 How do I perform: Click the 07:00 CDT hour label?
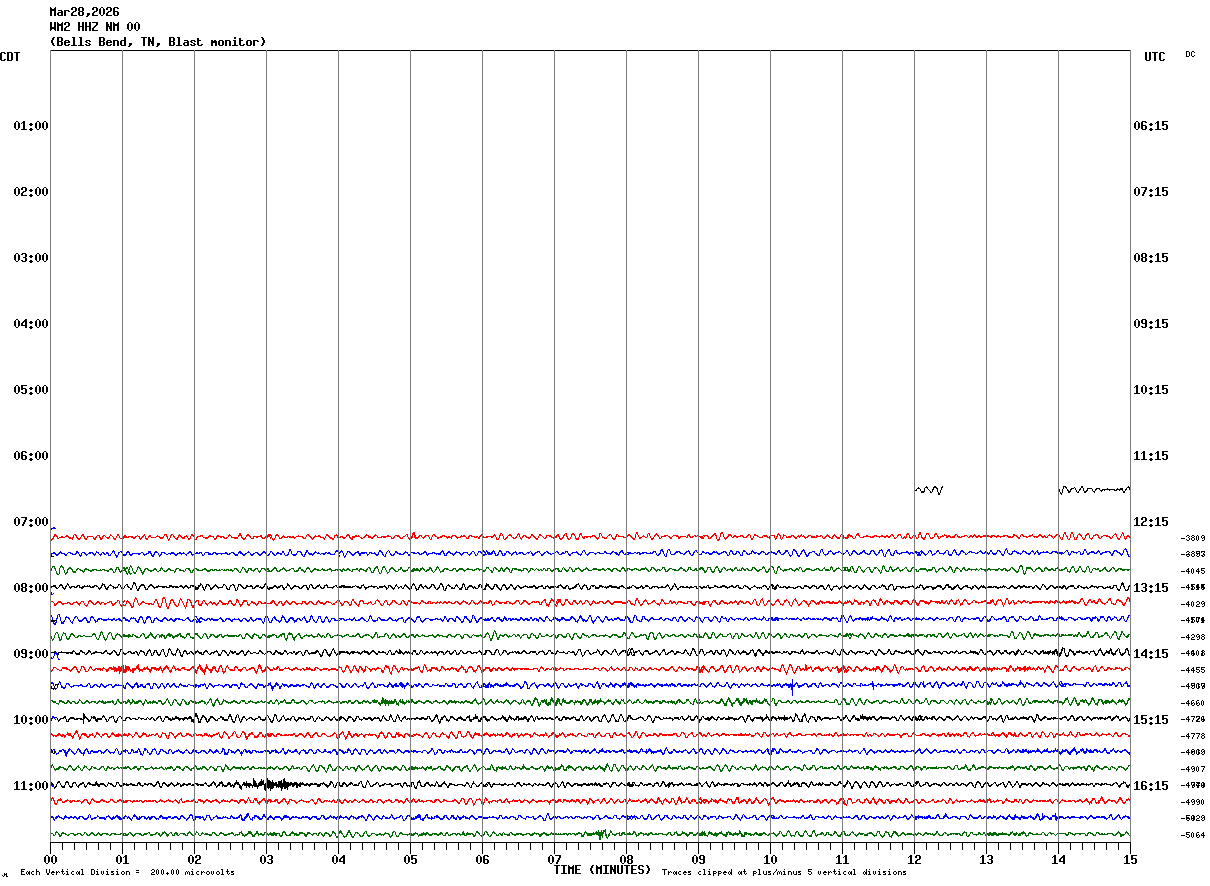point(31,522)
